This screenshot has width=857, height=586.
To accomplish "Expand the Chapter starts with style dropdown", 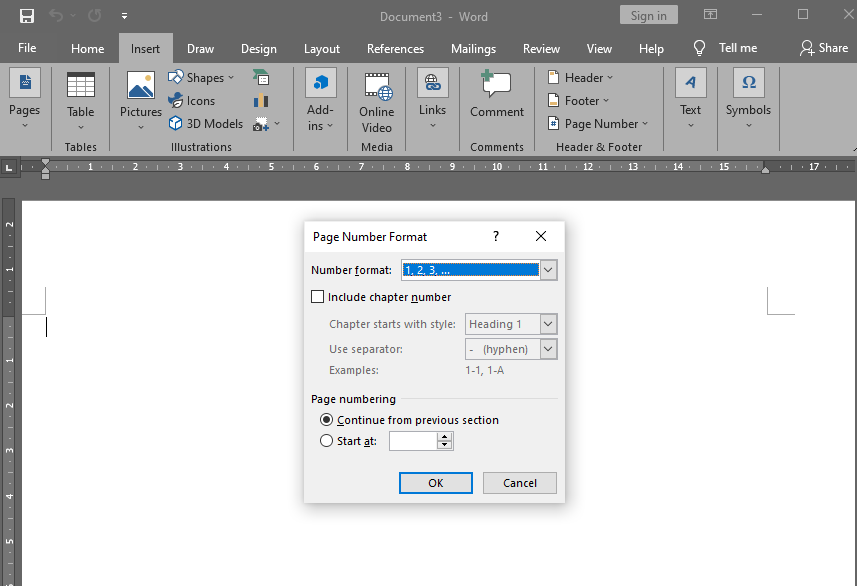I will pos(546,324).
